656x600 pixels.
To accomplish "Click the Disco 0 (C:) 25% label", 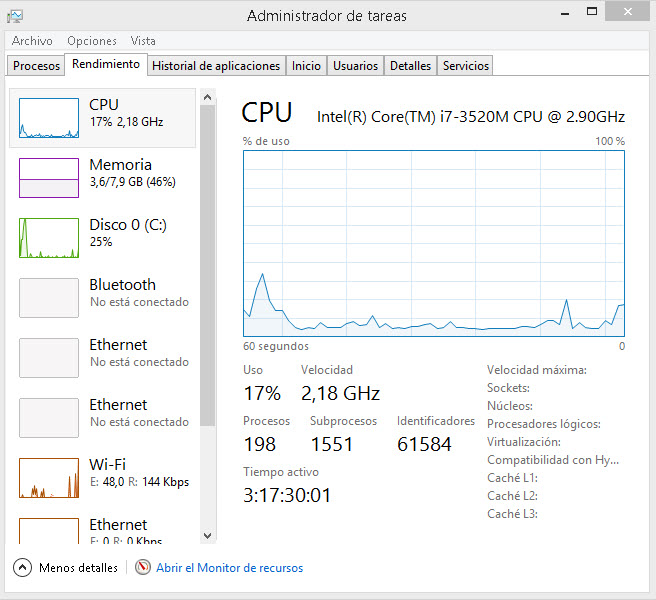I will click(128, 233).
